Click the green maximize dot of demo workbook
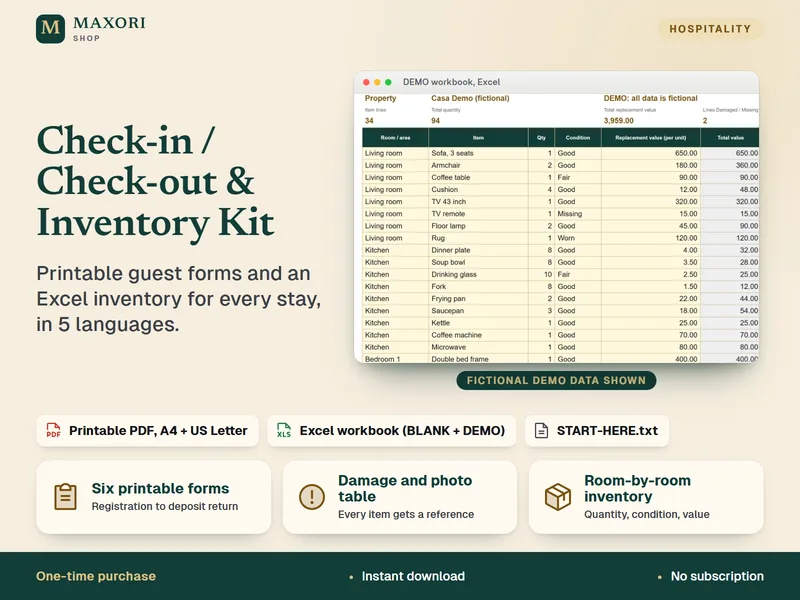Image resolution: width=800 pixels, height=600 pixels. point(388,82)
